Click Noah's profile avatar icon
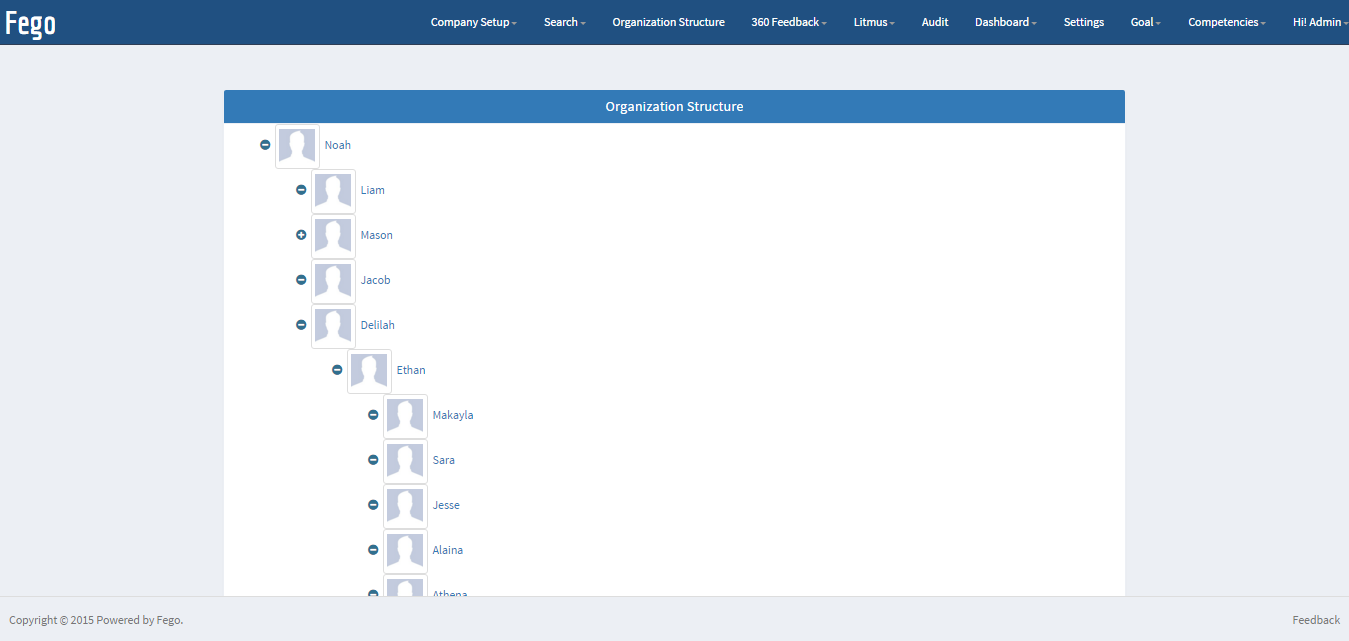Viewport: 1349px width, 641px height. [x=297, y=146]
